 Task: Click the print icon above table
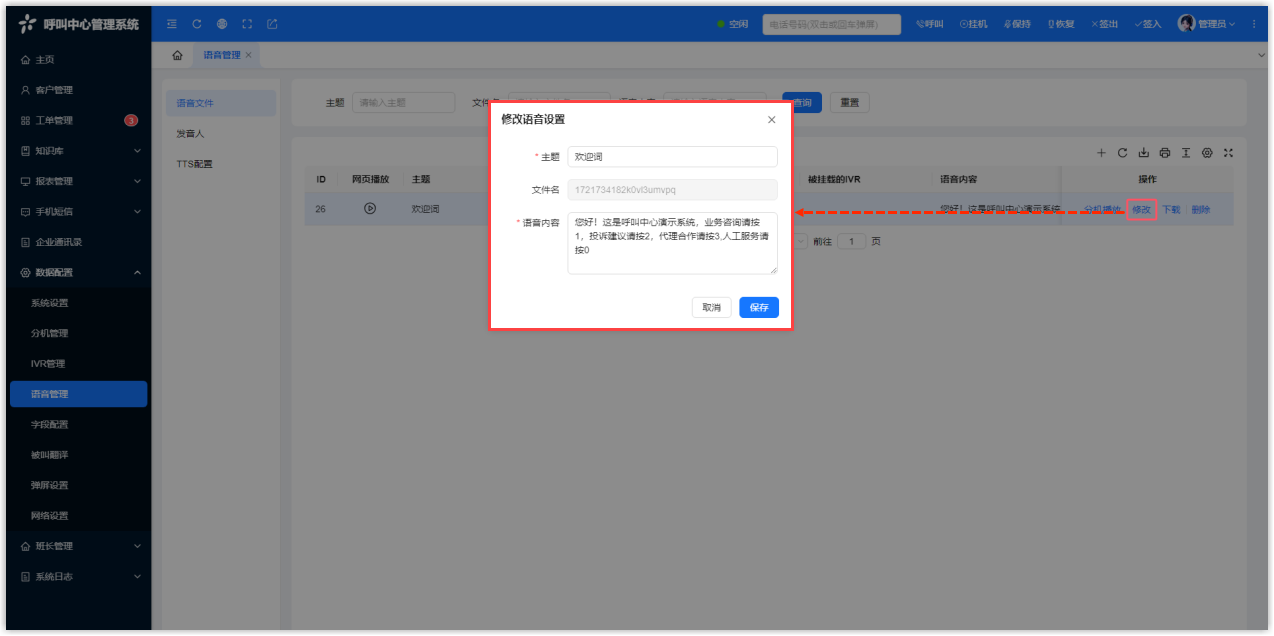click(1165, 153)
